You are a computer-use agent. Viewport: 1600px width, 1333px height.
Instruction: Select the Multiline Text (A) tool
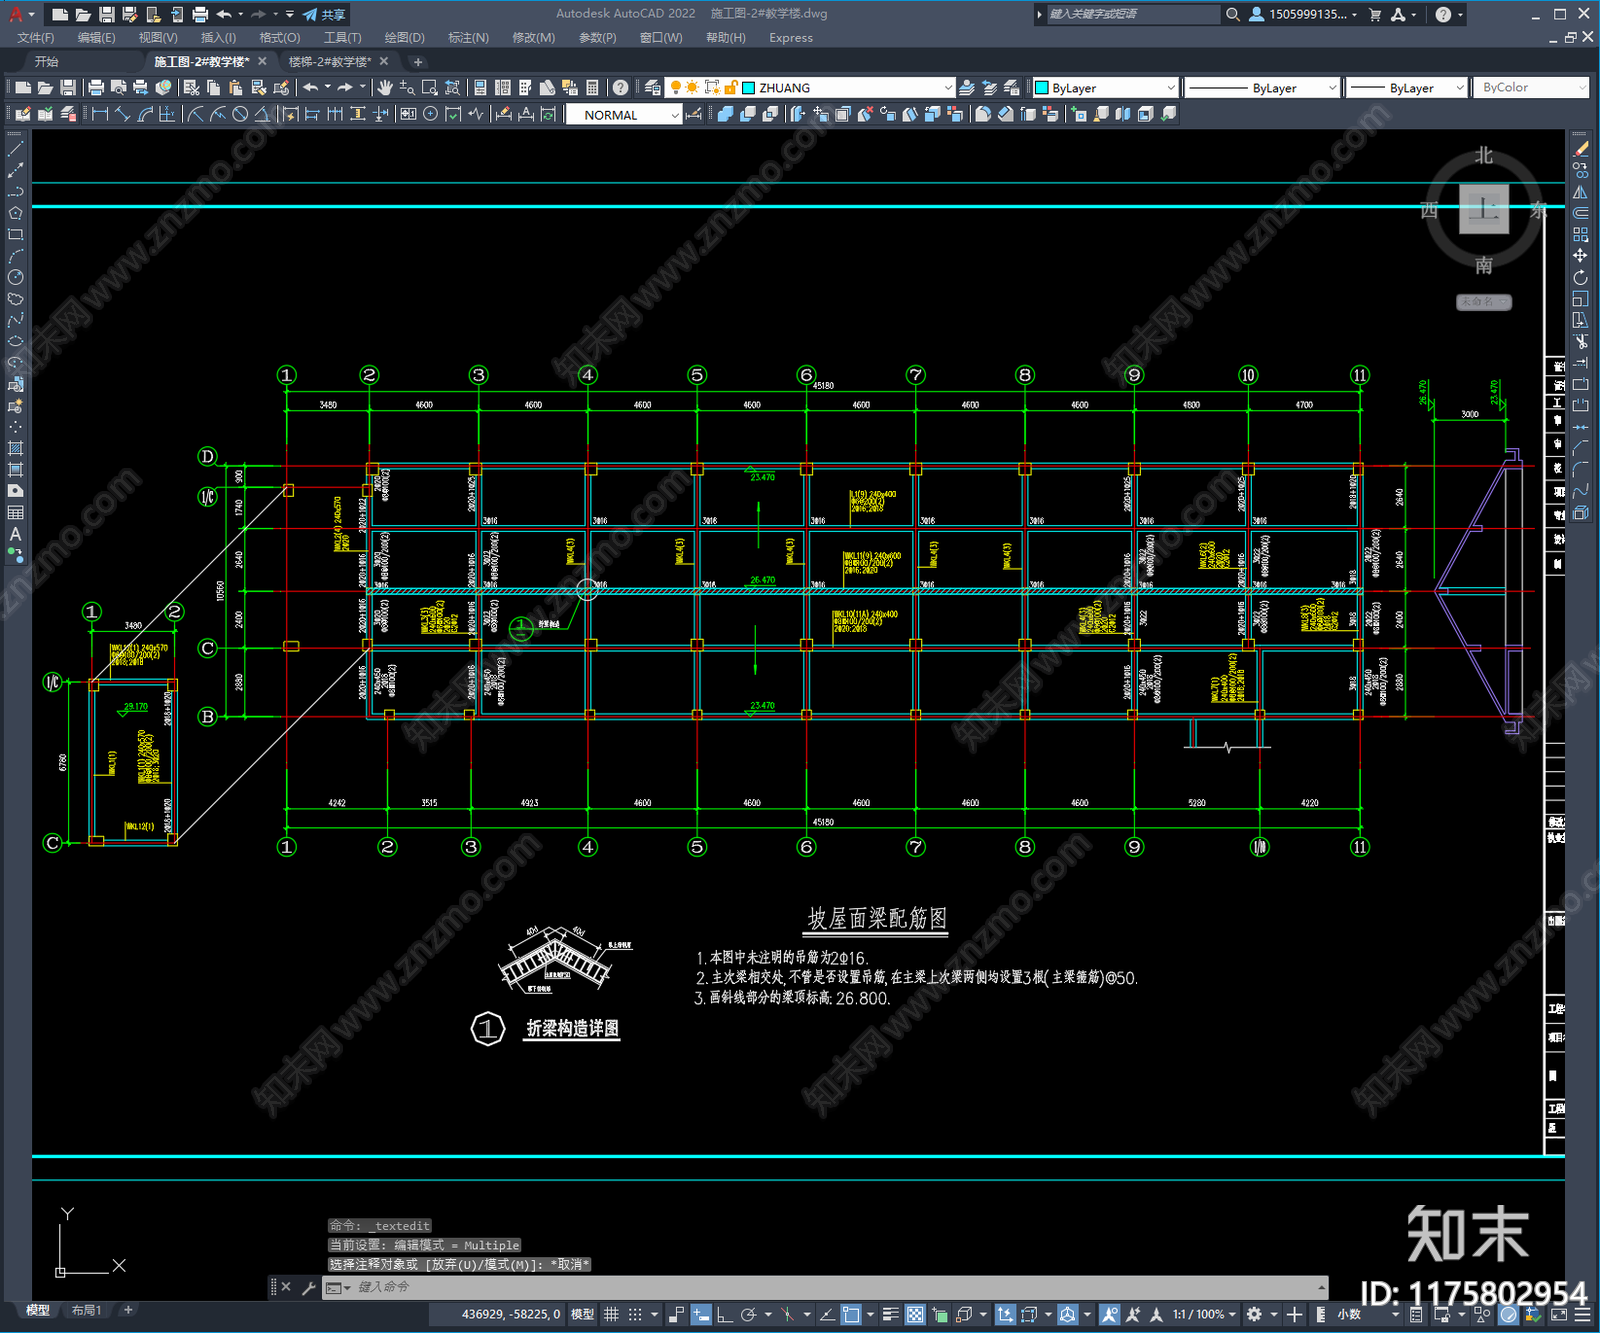tap(15, 534)
